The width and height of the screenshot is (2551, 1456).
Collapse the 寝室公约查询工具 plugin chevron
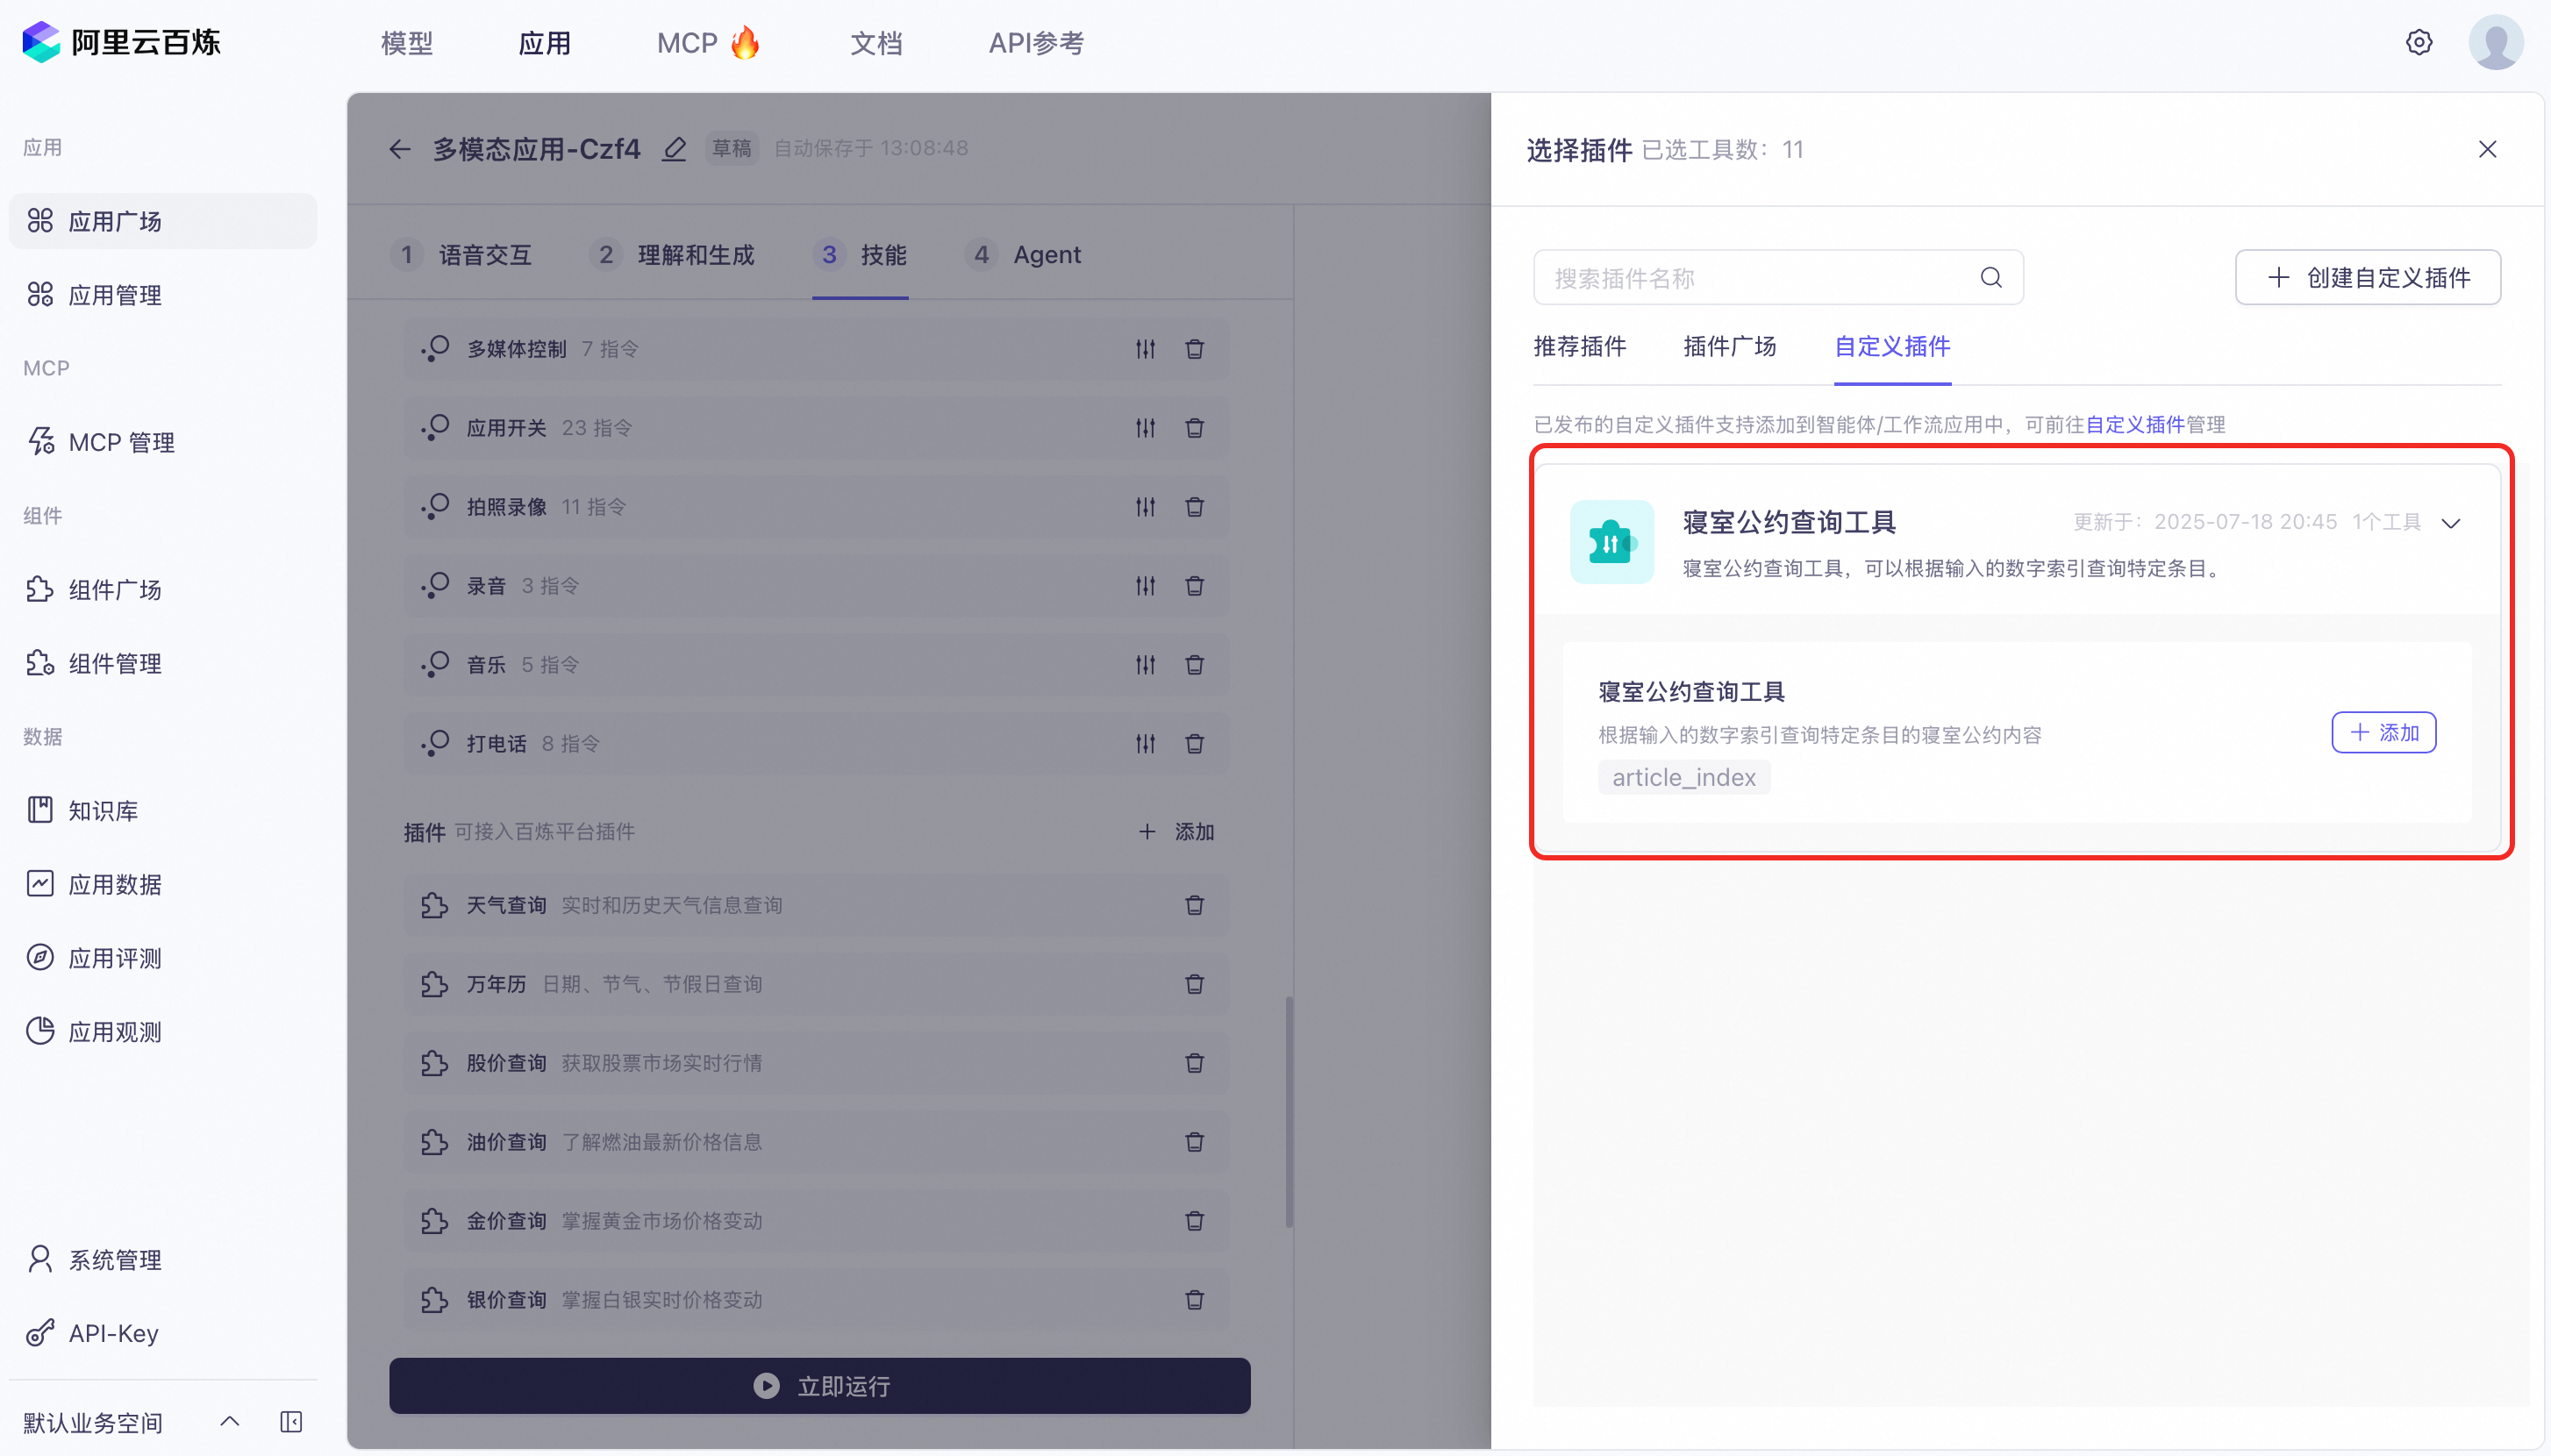point(2450,523)
